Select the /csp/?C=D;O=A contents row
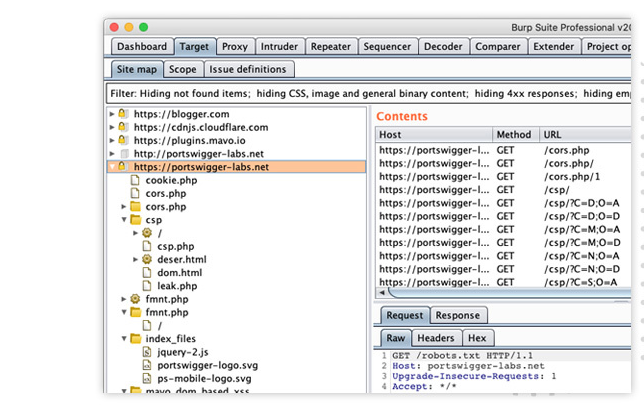The image size is (644, 415). [x=504, y=203]
